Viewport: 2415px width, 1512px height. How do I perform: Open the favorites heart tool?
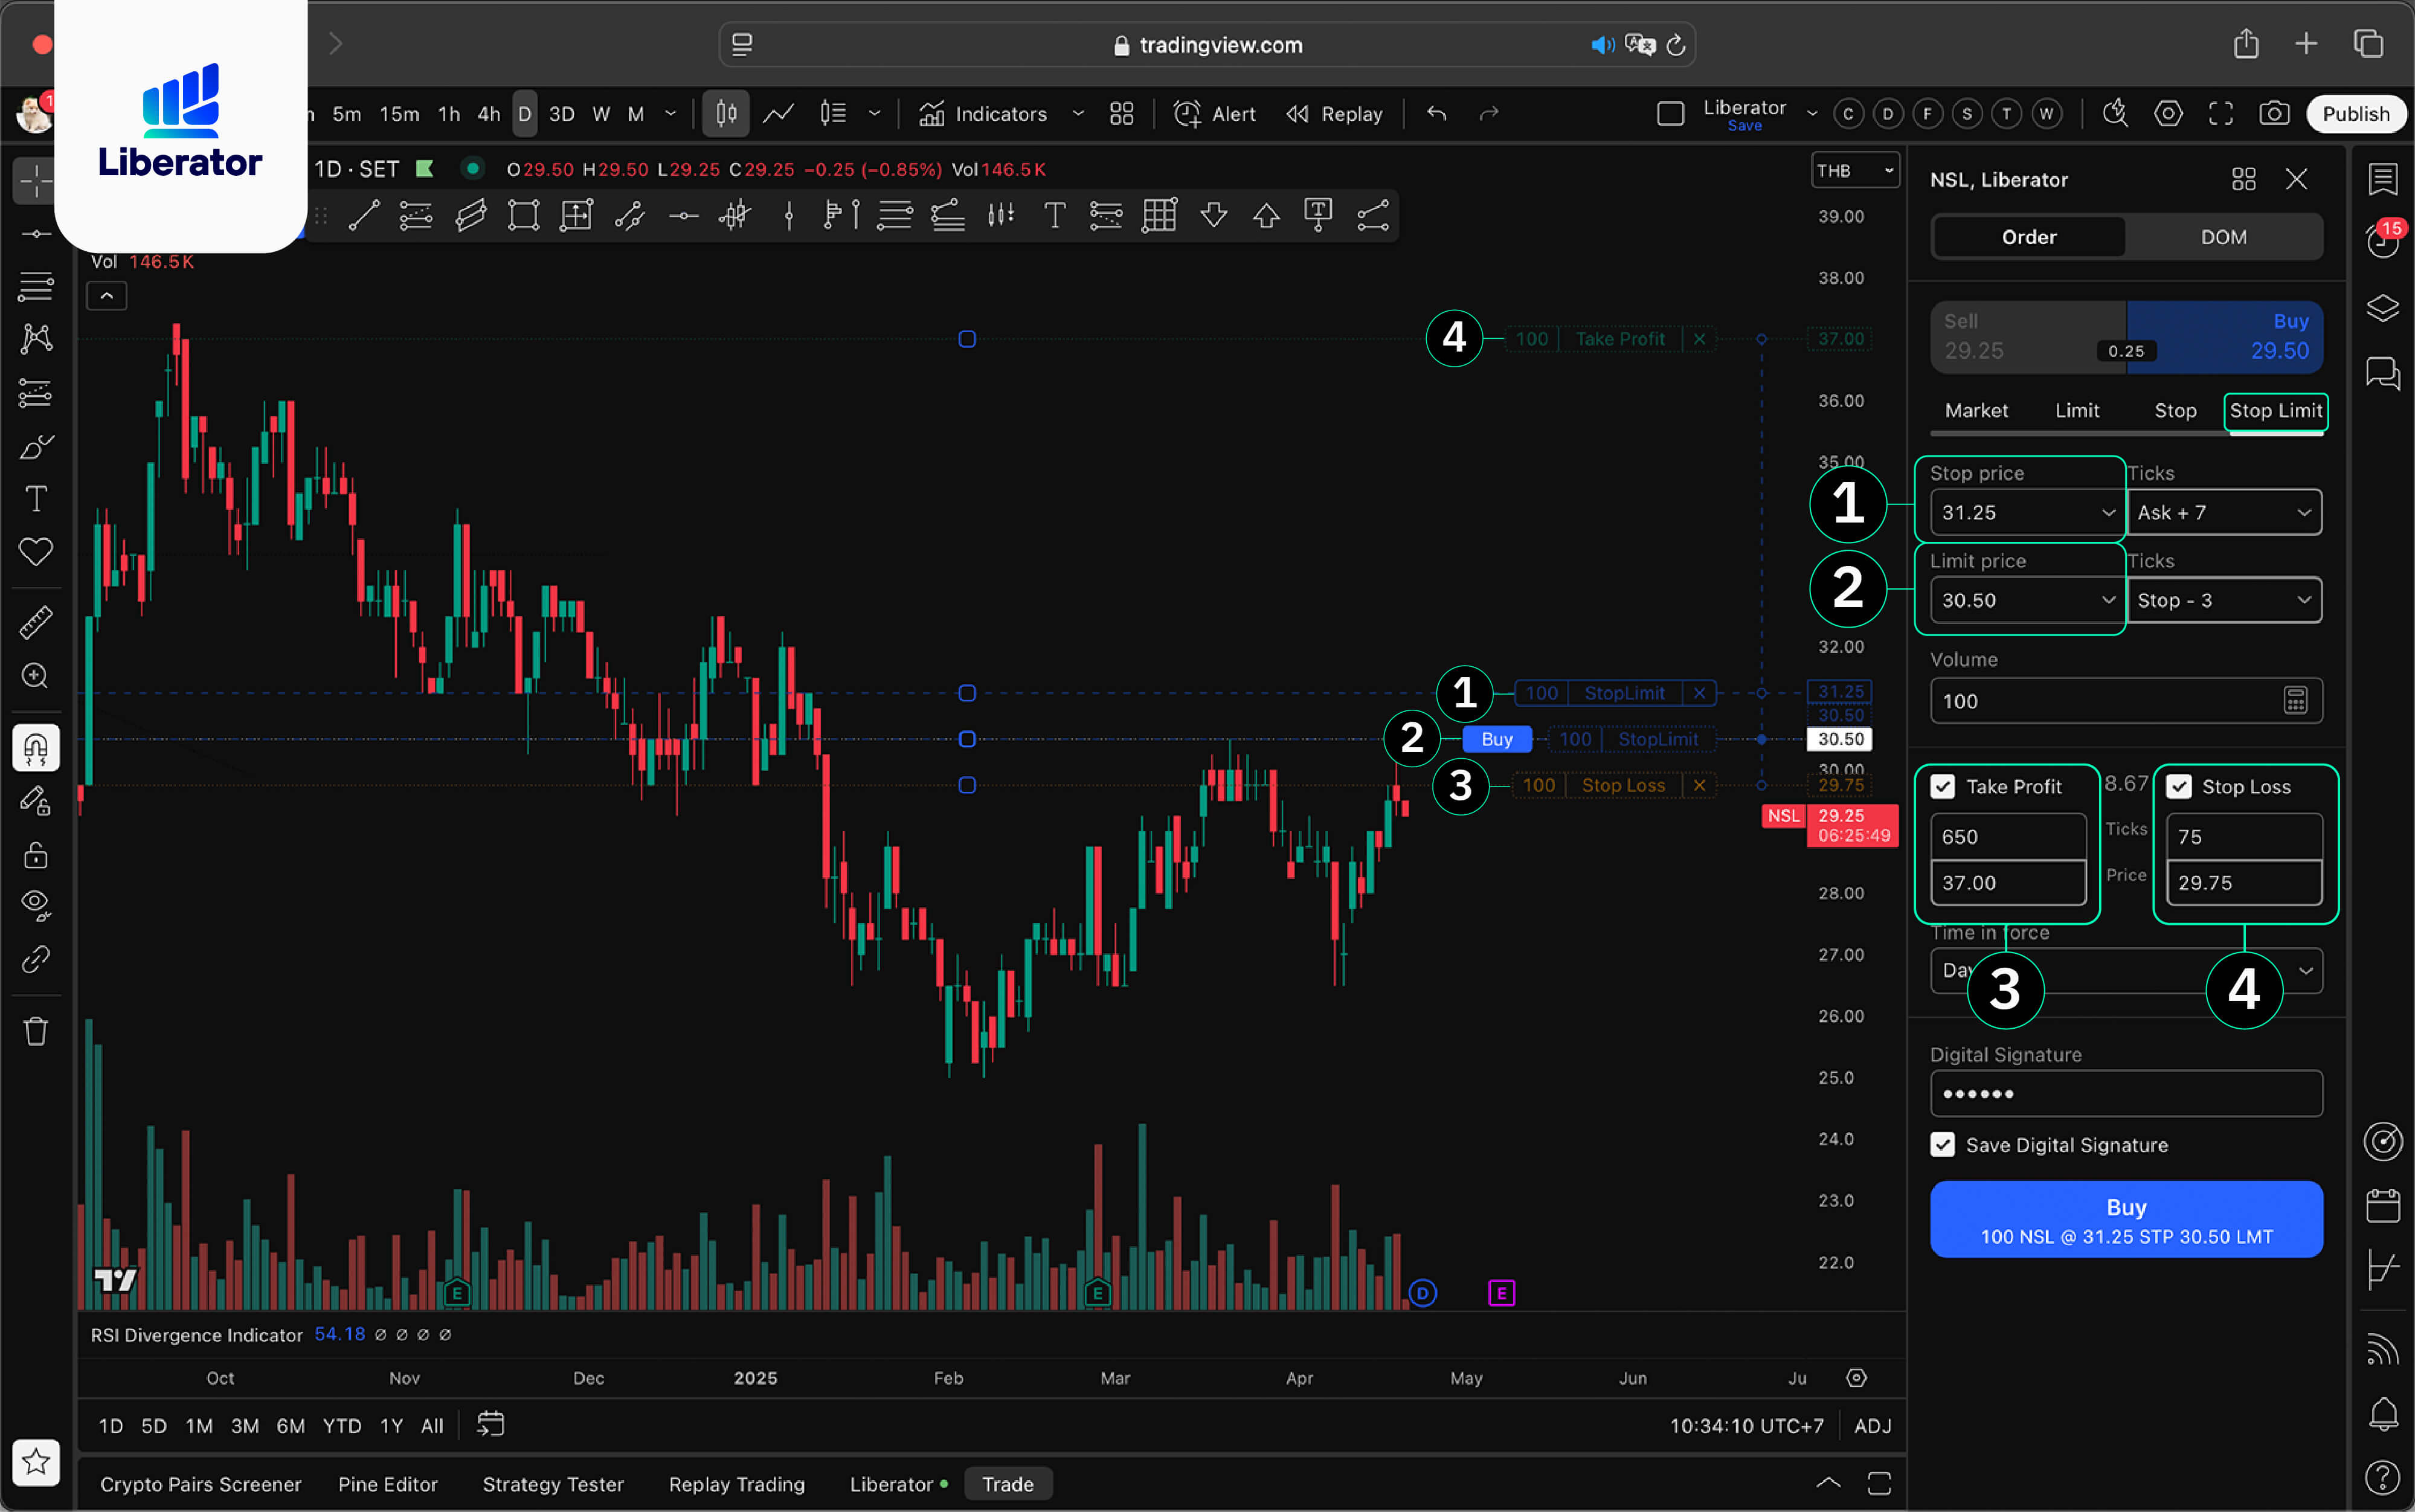coord(36,551)
